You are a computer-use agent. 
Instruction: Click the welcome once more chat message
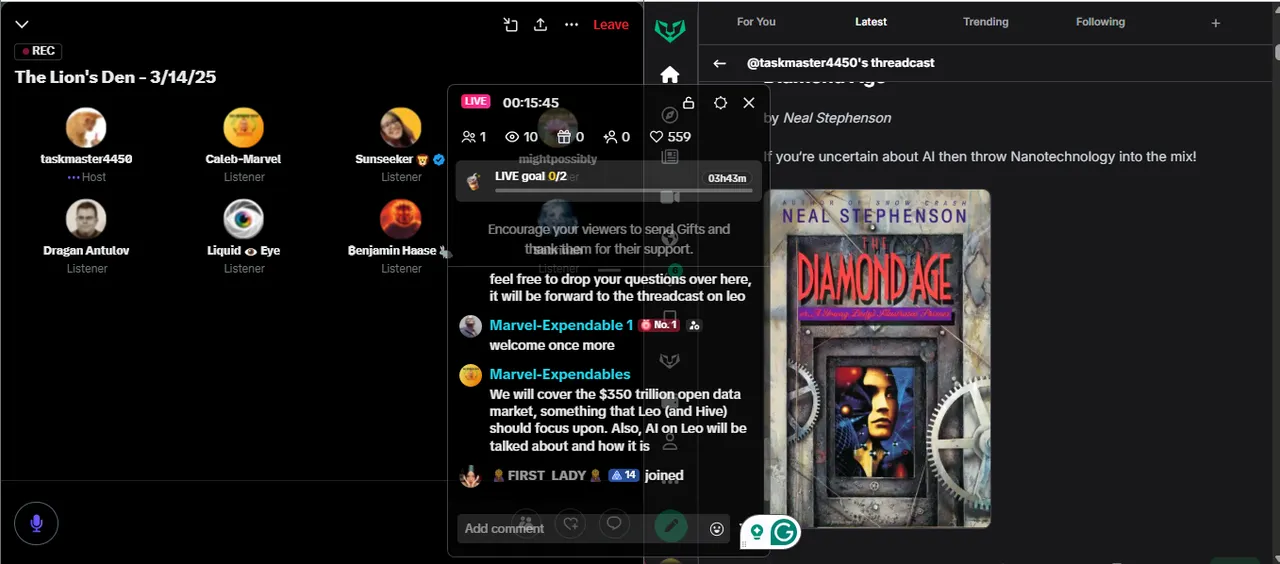[552, 345]
